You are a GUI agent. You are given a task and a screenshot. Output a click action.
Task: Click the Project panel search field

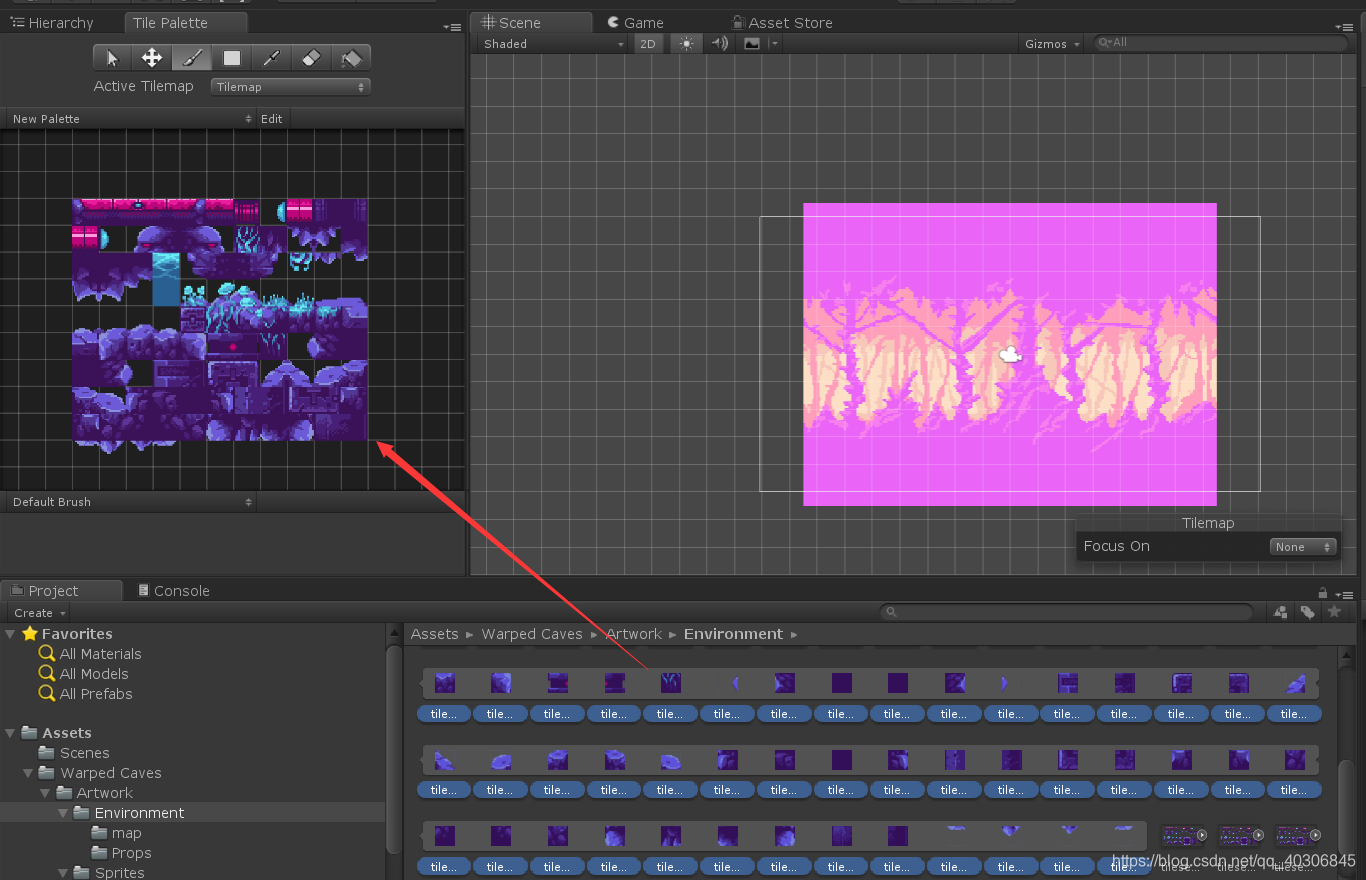tap(1066, 612)
